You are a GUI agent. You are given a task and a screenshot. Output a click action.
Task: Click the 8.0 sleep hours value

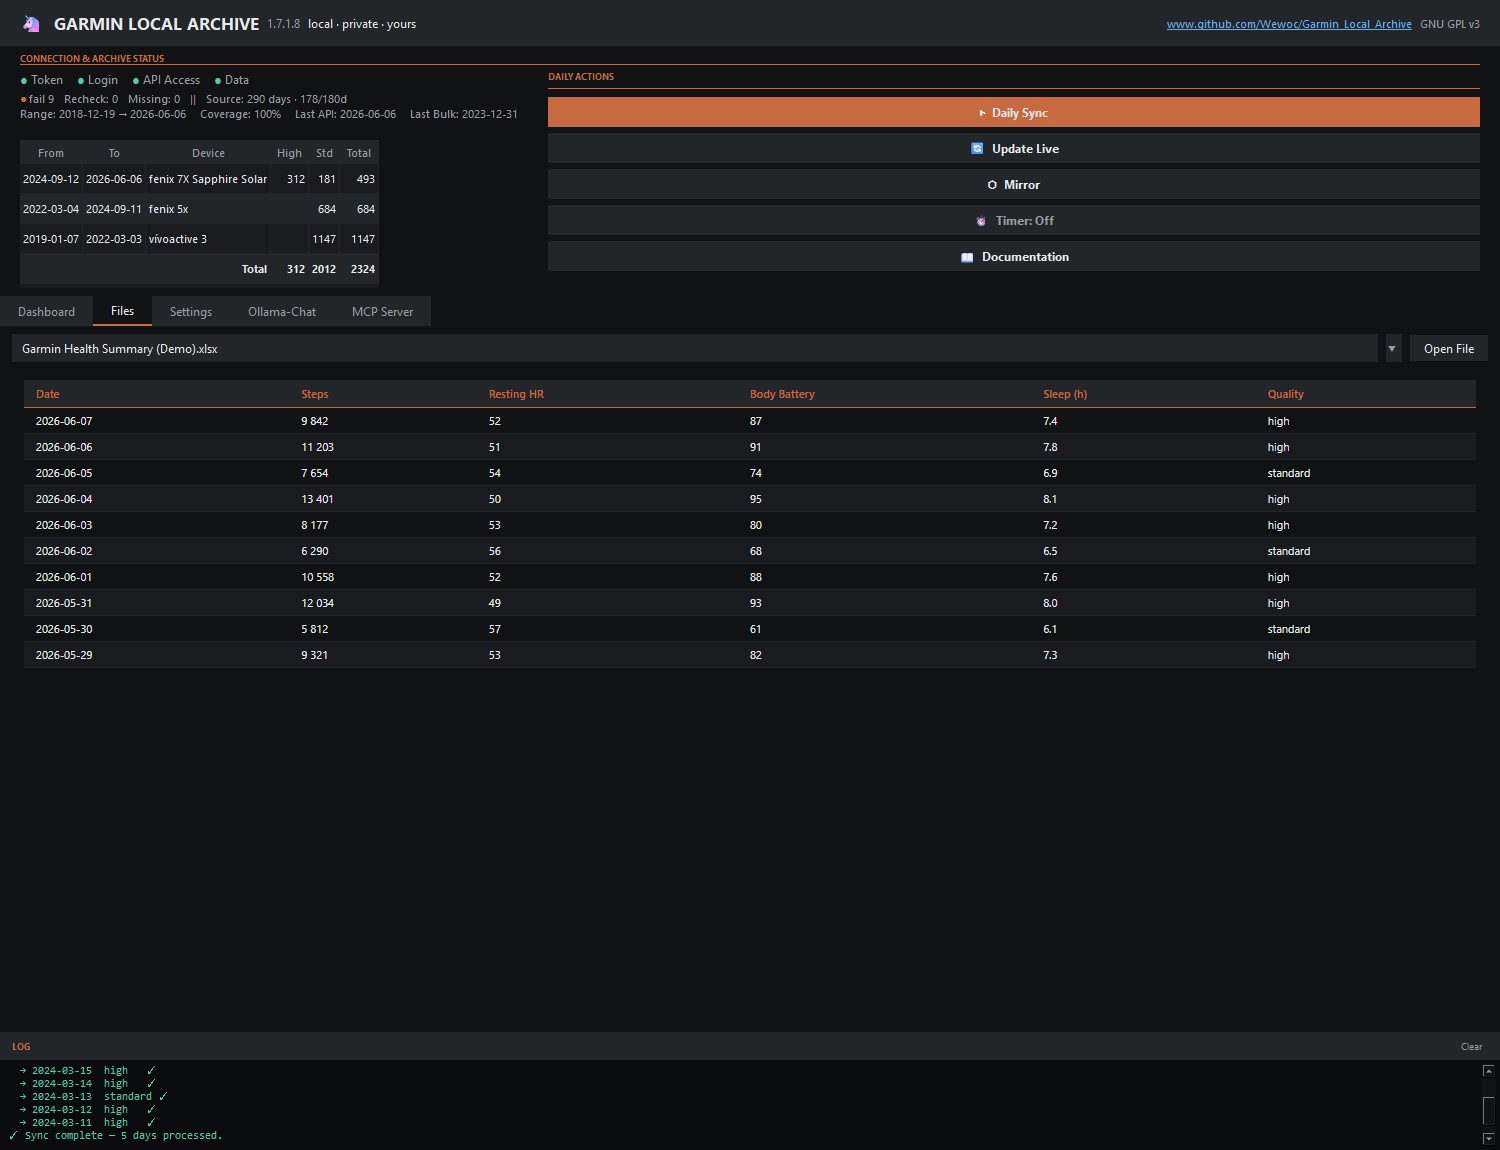[x=1050, y=603]
